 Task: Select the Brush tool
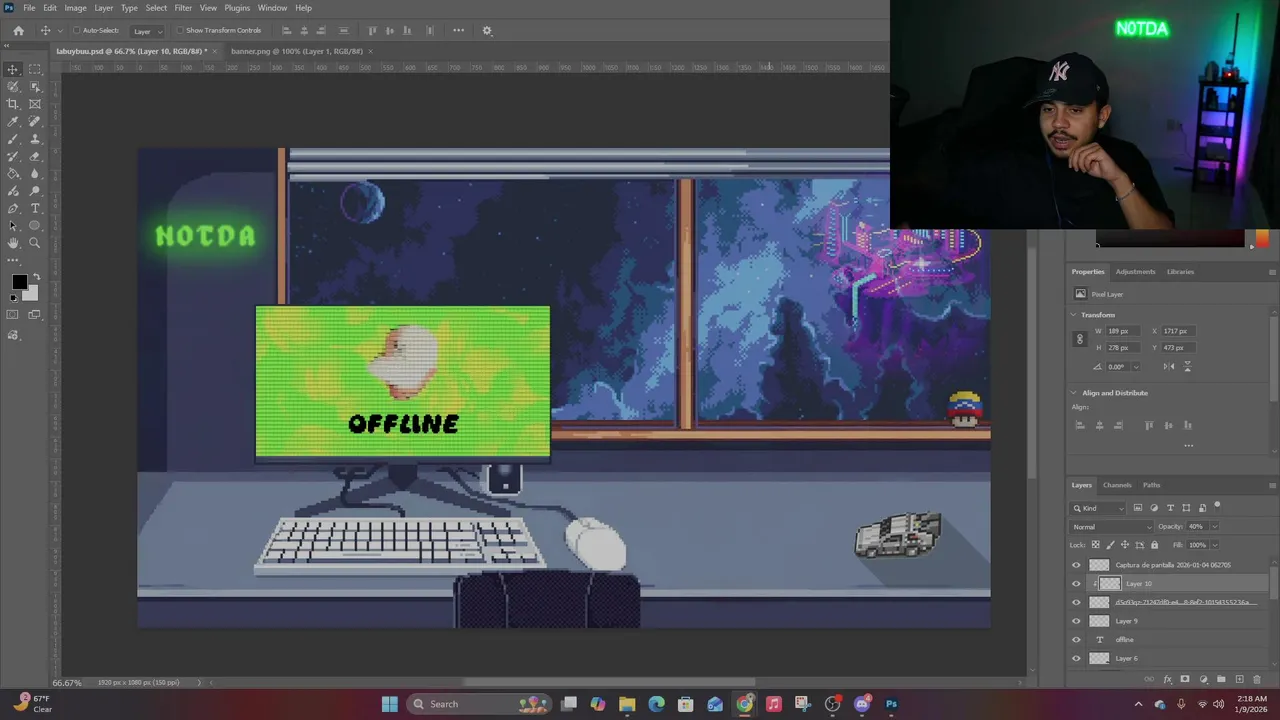[x=13, y=139]
